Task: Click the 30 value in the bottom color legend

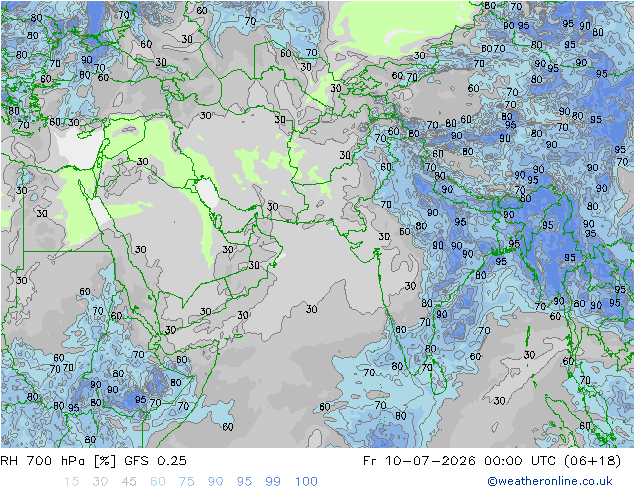Action: (x=100, y=482)
